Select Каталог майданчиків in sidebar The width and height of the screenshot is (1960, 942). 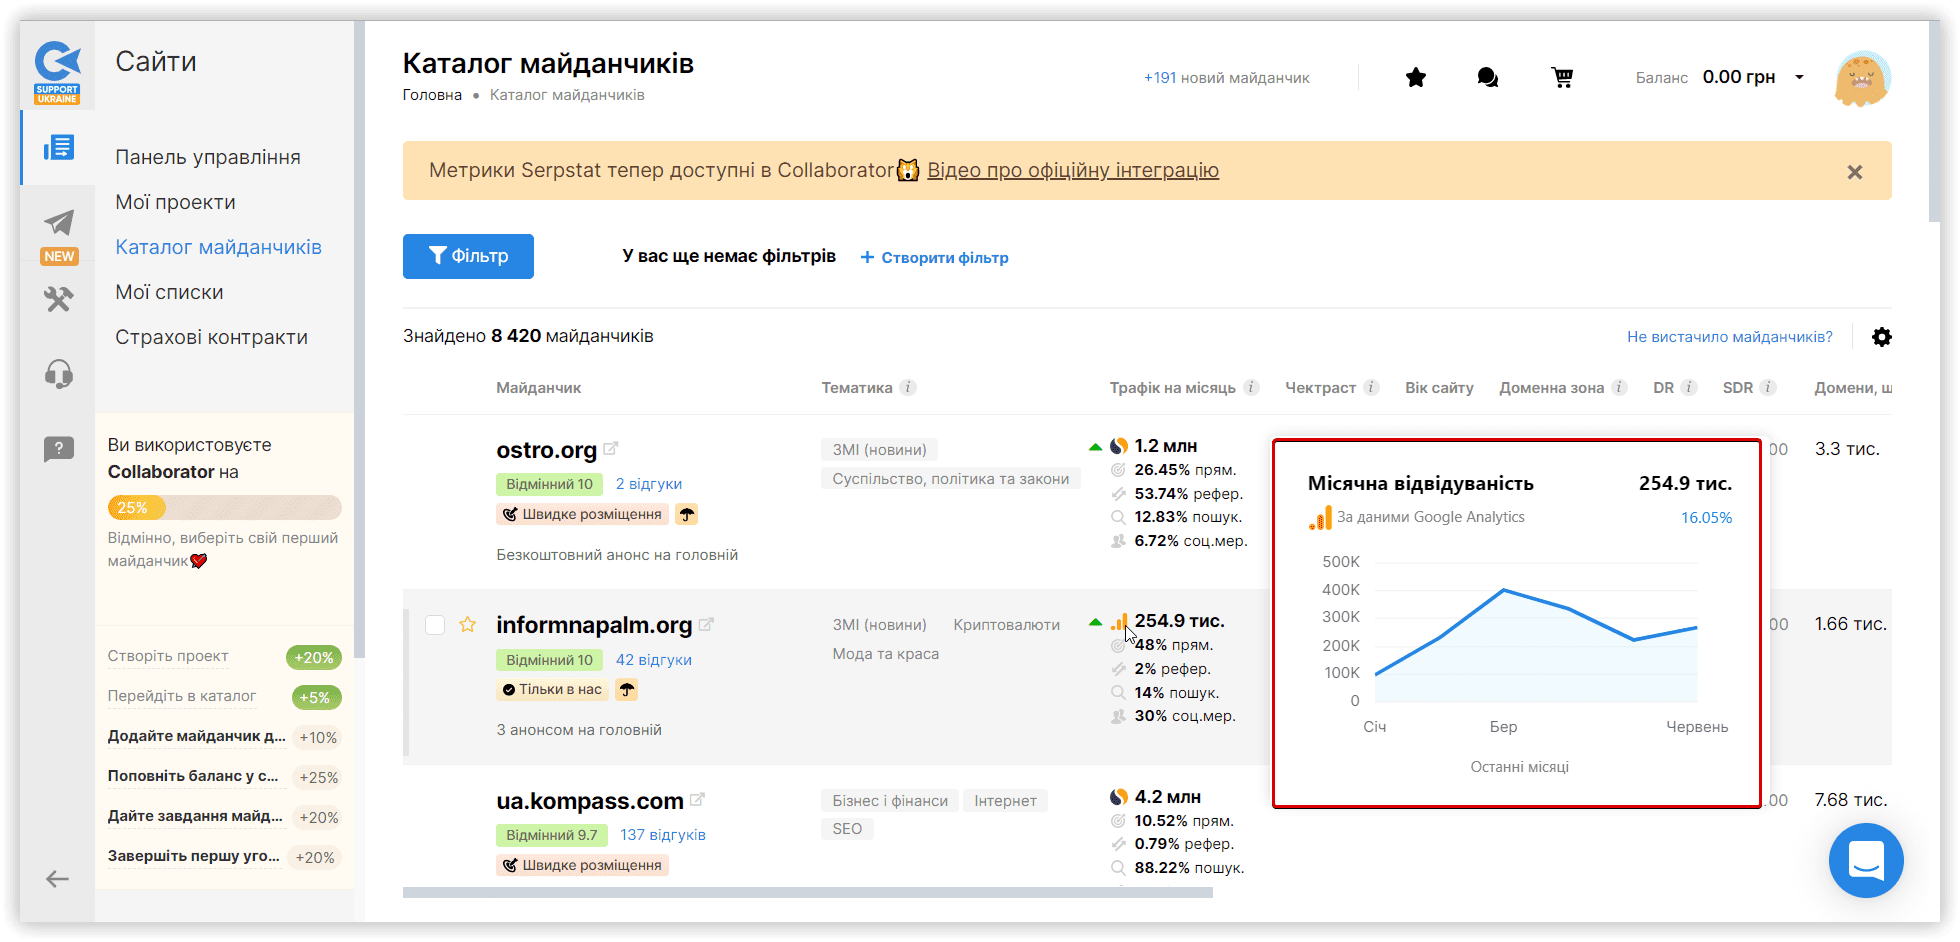(x=218, y=247)
